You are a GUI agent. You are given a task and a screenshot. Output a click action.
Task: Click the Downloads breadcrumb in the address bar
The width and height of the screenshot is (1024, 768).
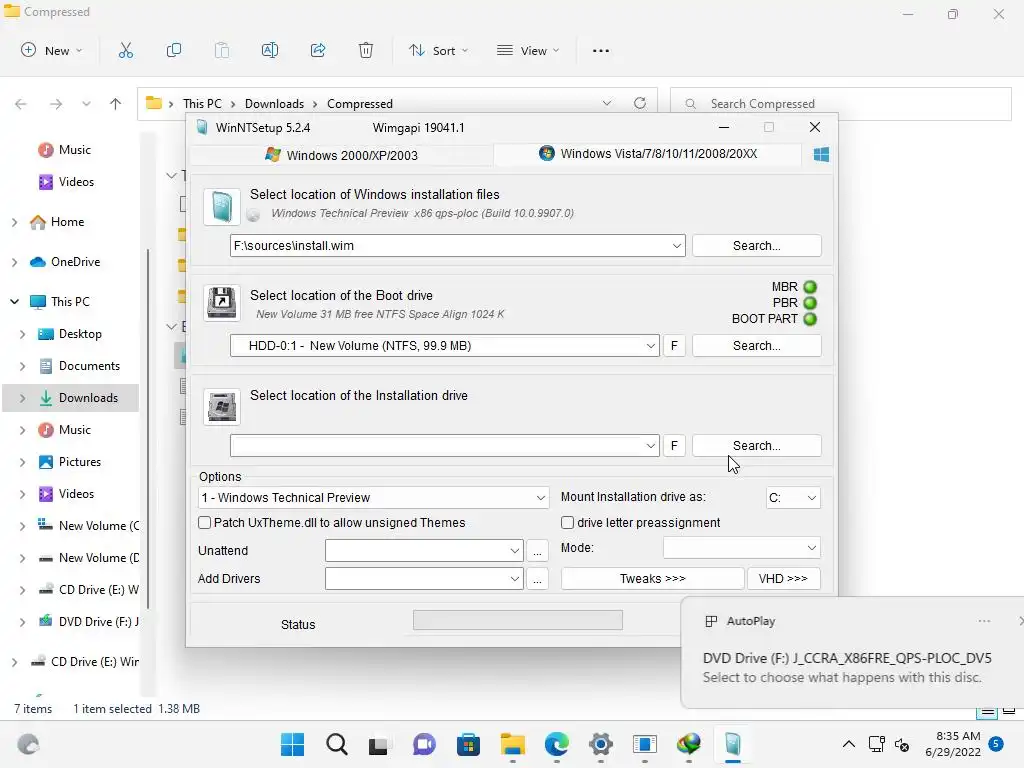pyautogui.click(x=274, y=104)
